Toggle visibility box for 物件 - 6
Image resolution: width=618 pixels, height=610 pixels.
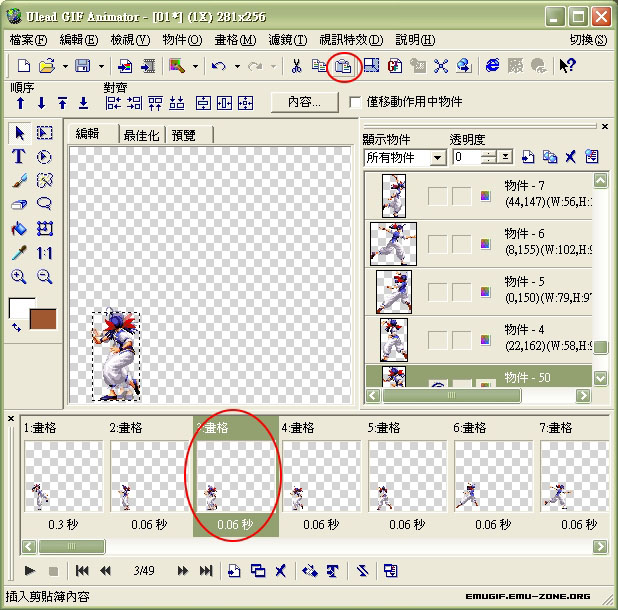click(437, 244)
